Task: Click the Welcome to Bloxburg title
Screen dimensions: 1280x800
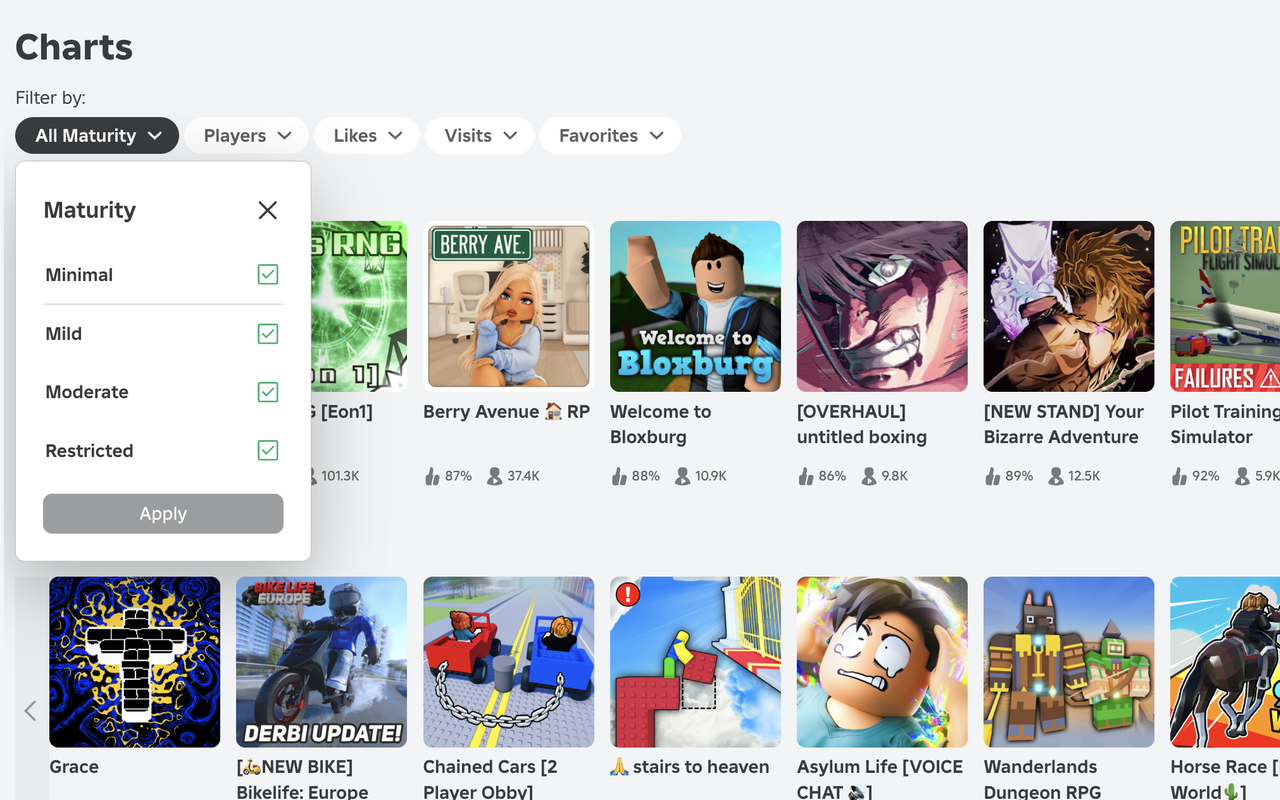Action: point(660,424)
